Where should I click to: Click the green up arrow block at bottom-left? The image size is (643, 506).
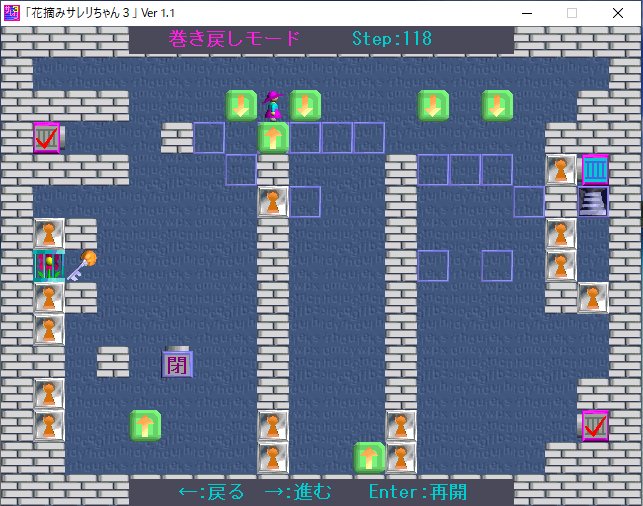click(x=145, y=425)
